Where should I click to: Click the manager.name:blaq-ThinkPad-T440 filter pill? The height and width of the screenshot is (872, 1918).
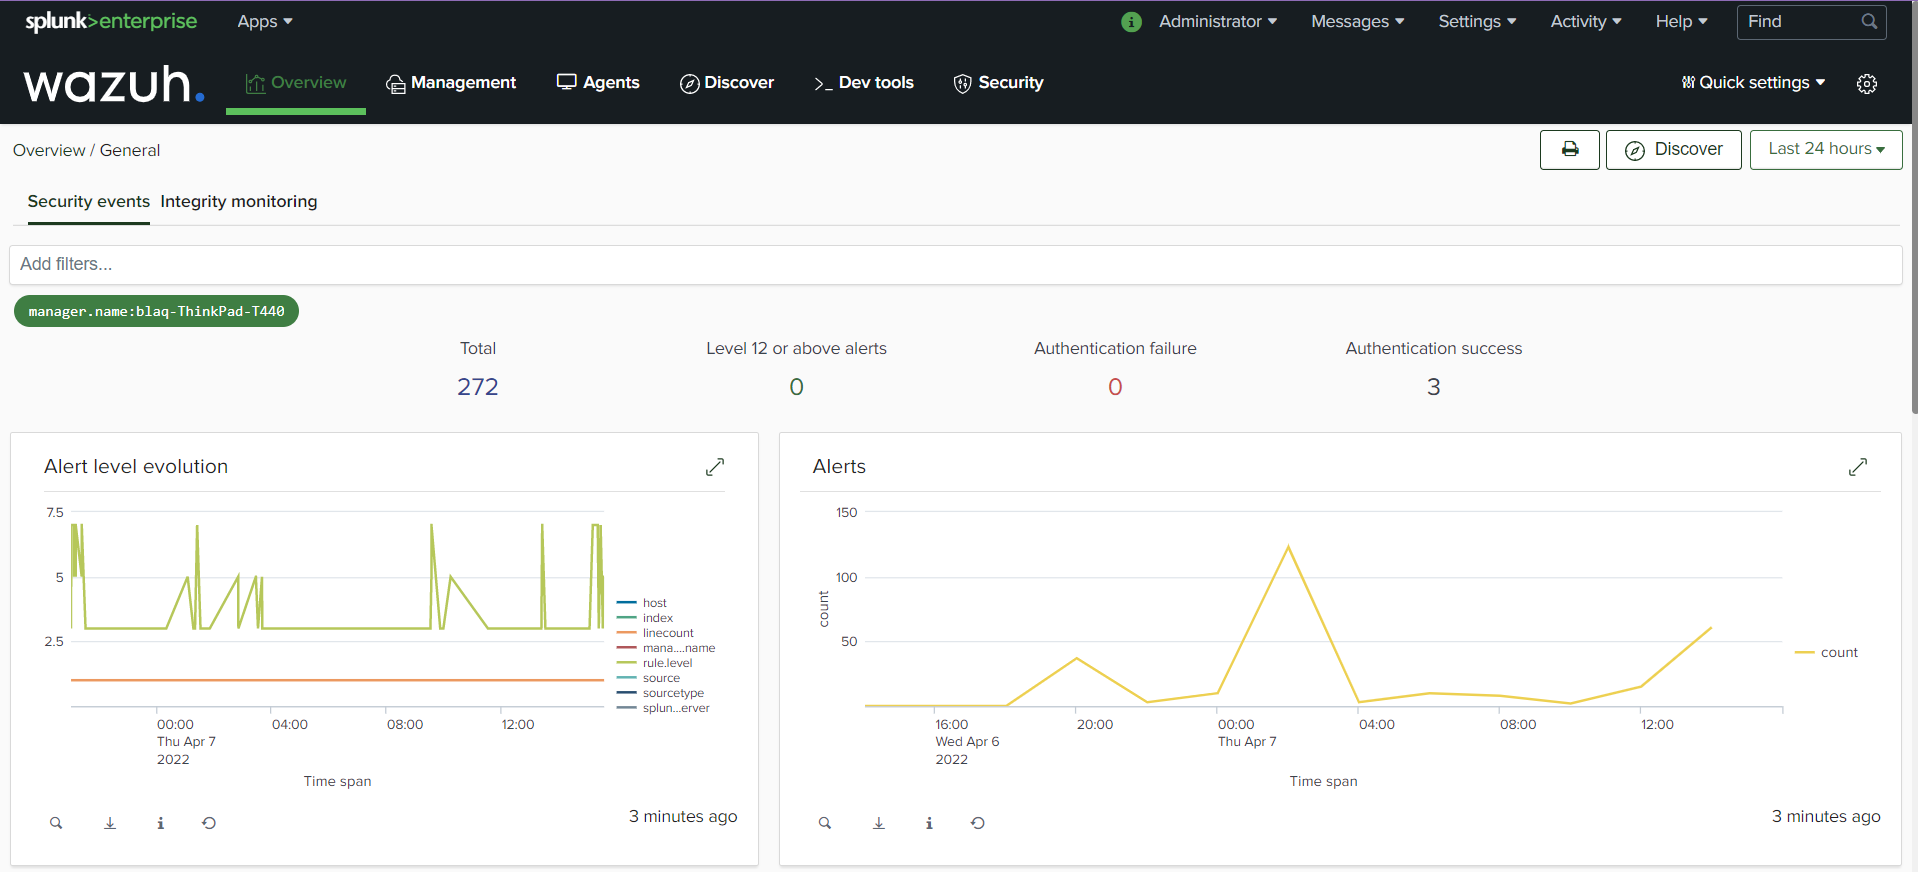pyautogui.click(x=156, y=311)
